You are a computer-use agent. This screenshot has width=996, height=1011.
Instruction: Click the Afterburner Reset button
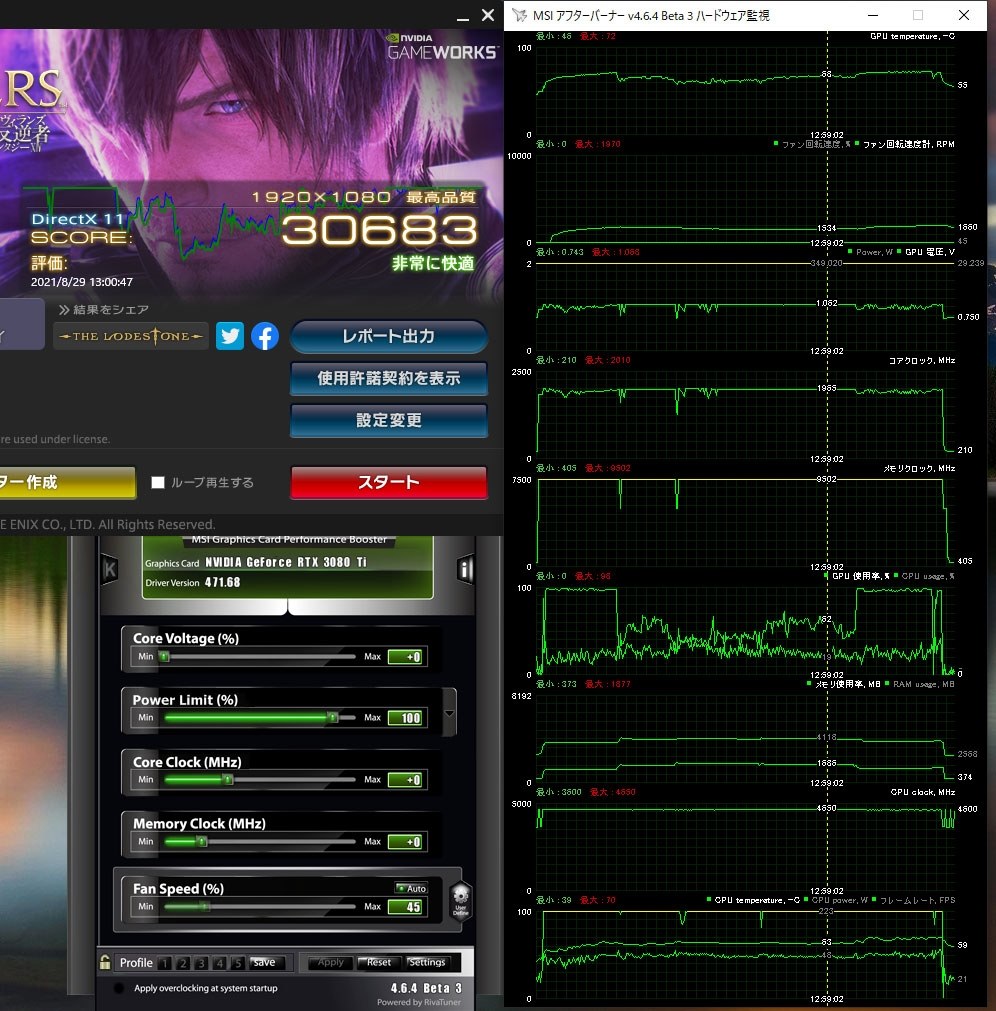[378, 962]
